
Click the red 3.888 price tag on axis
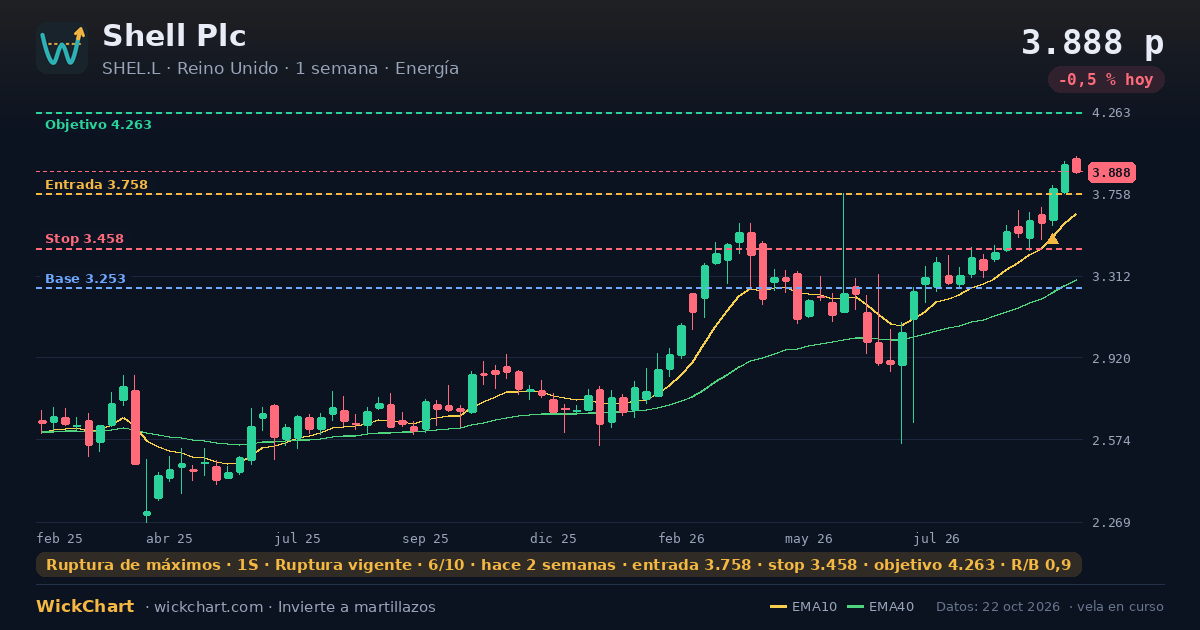pos(1112,172)
